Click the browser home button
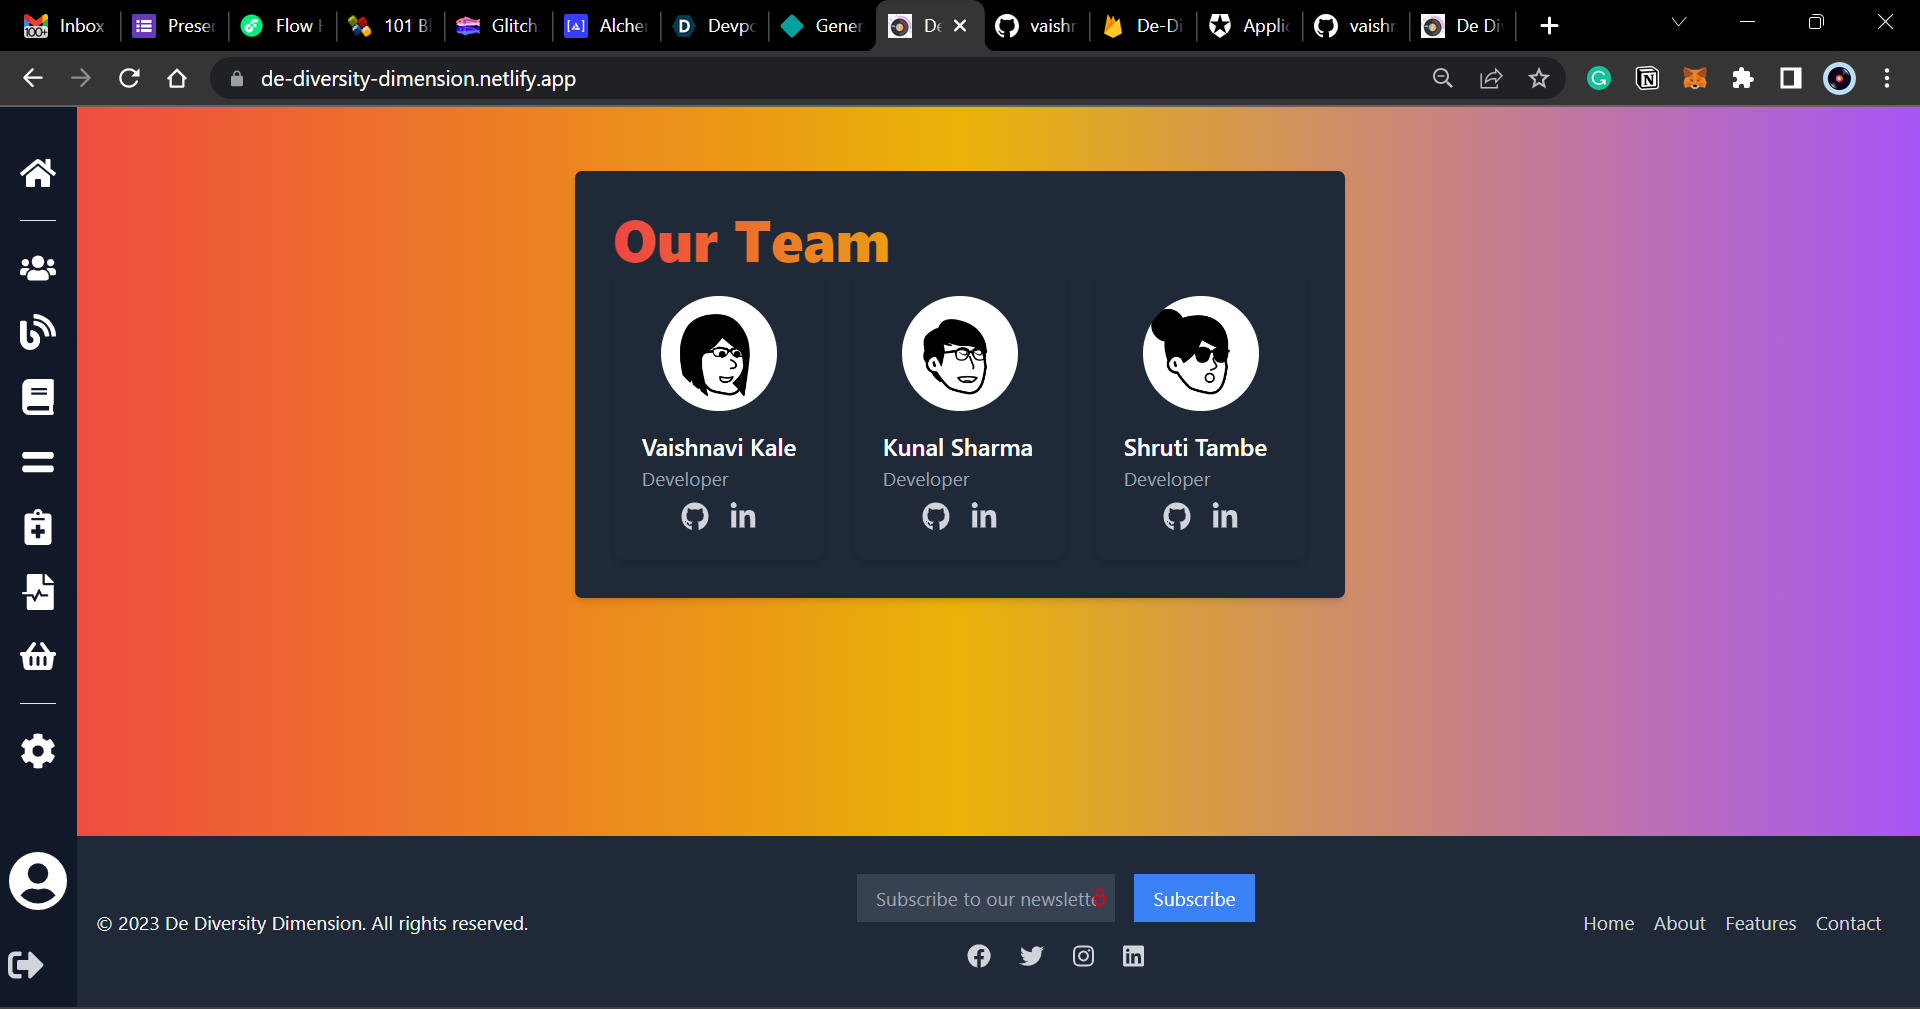1920x1009 pixels. pos(177,78)
